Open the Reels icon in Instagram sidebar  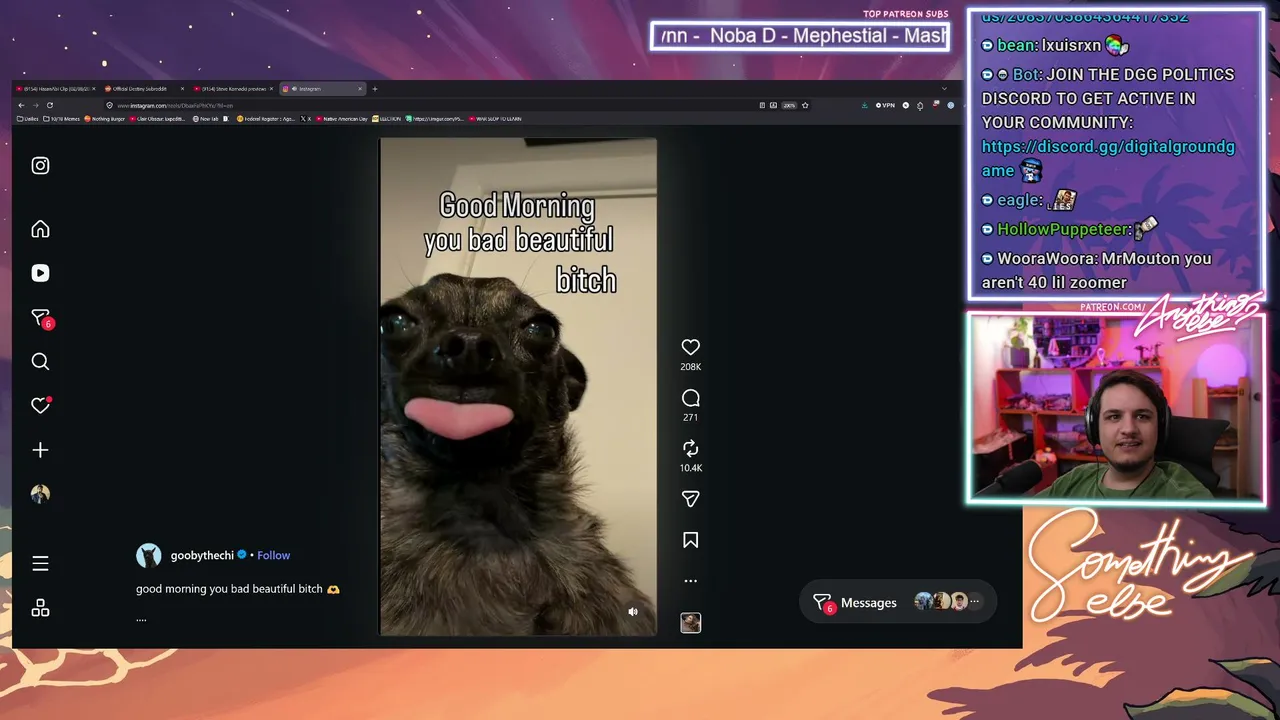click(40, 273)
